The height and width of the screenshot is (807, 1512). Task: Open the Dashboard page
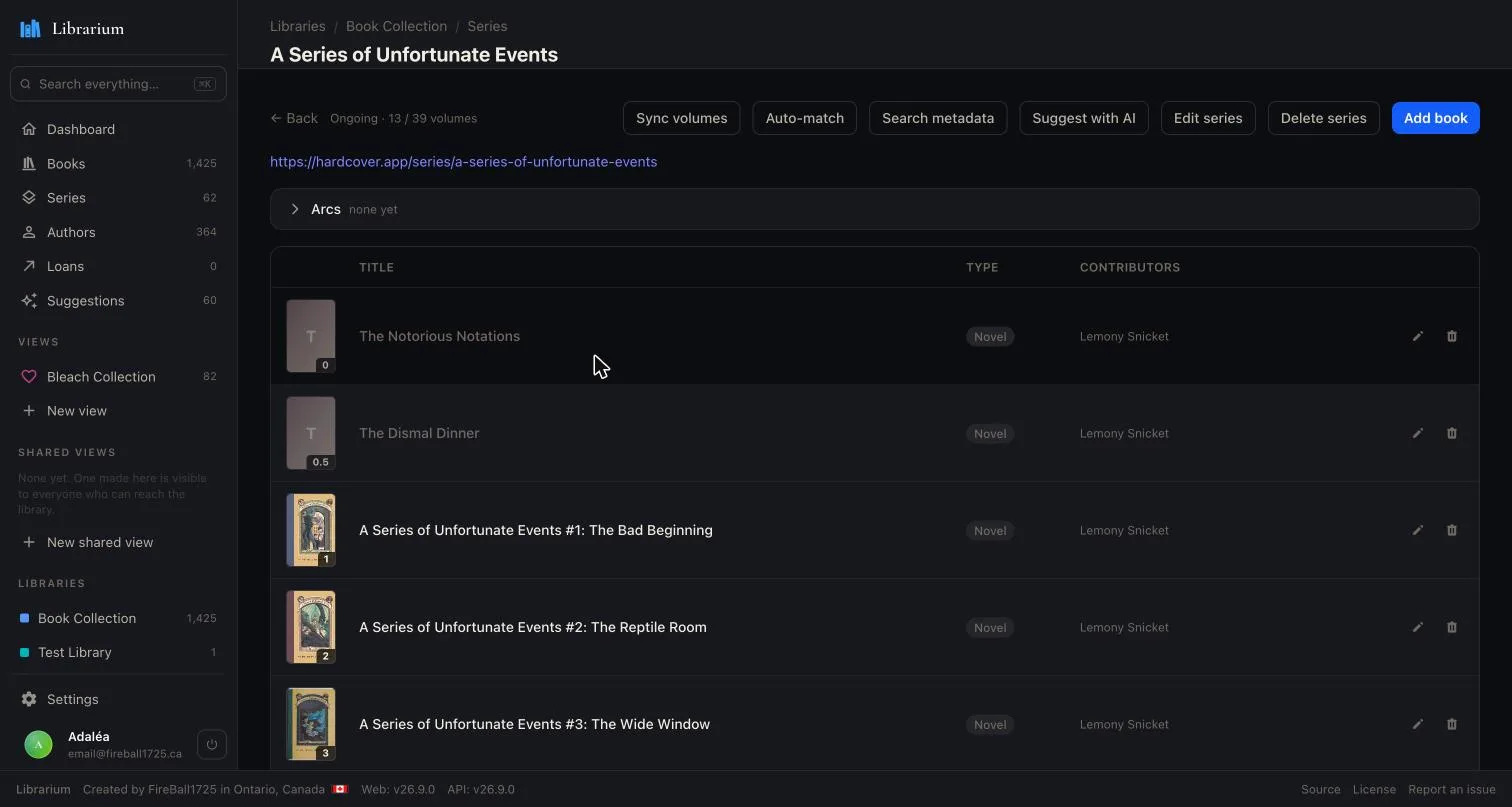118,129
